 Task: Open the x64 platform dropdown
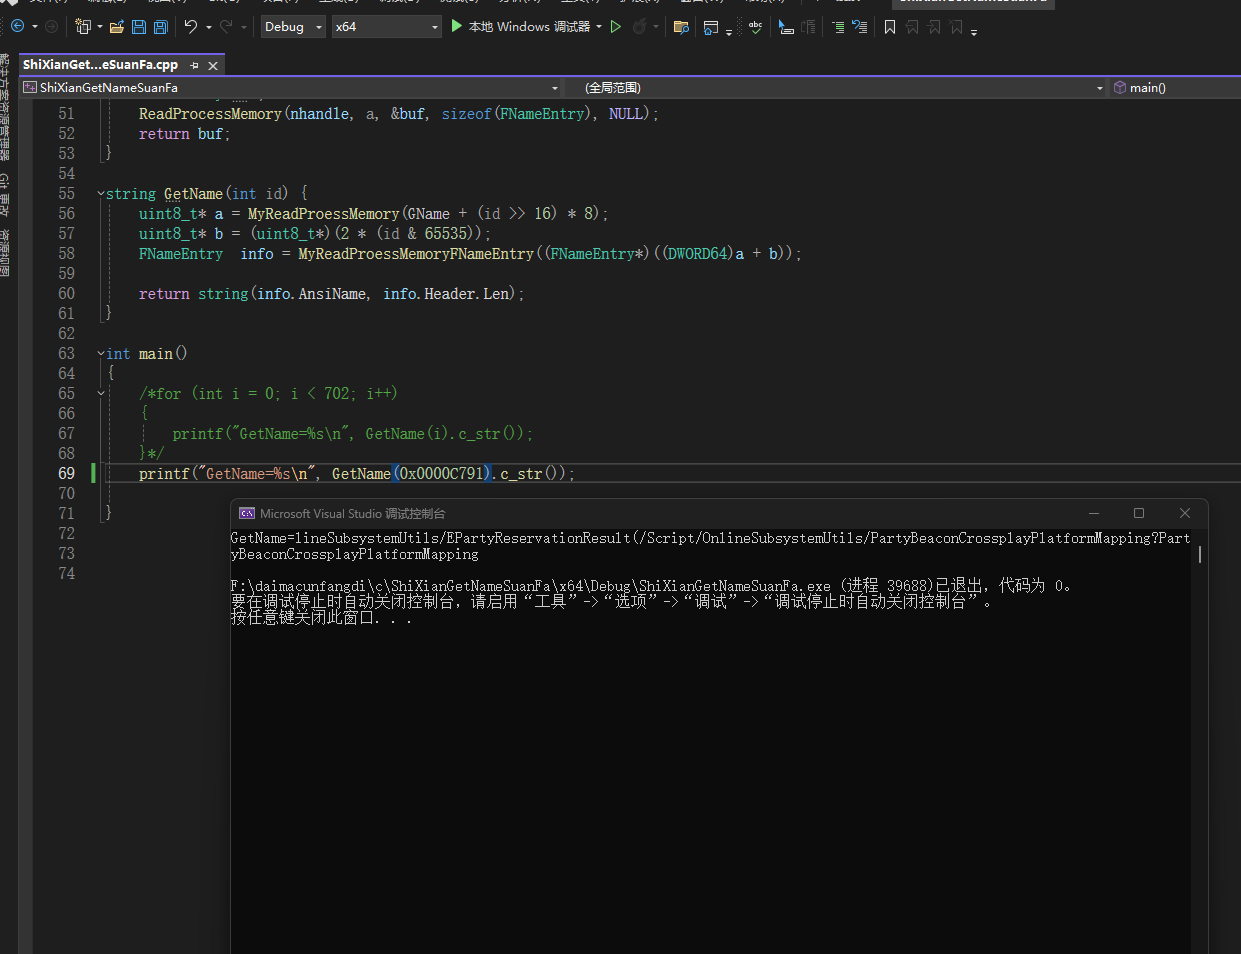387,26
